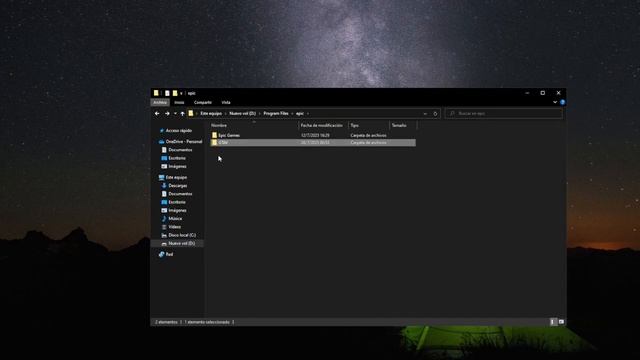Go up one folder level
The image size is (640, 360).
(182, 113)
